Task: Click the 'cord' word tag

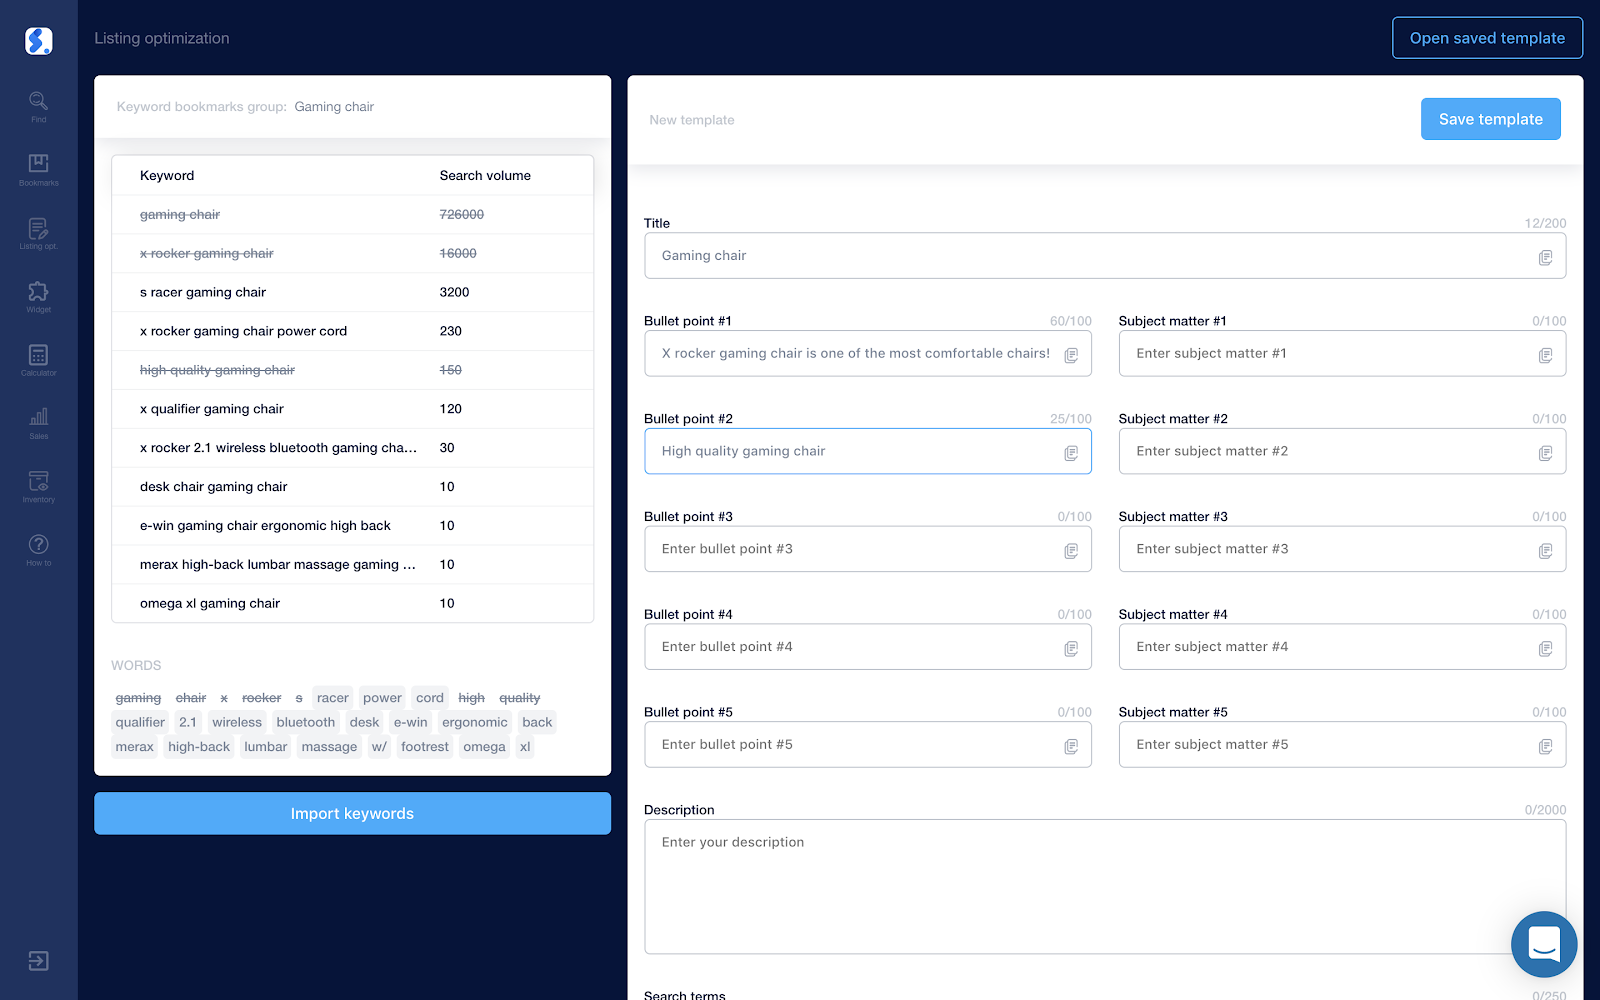Action: click(430, 698)
